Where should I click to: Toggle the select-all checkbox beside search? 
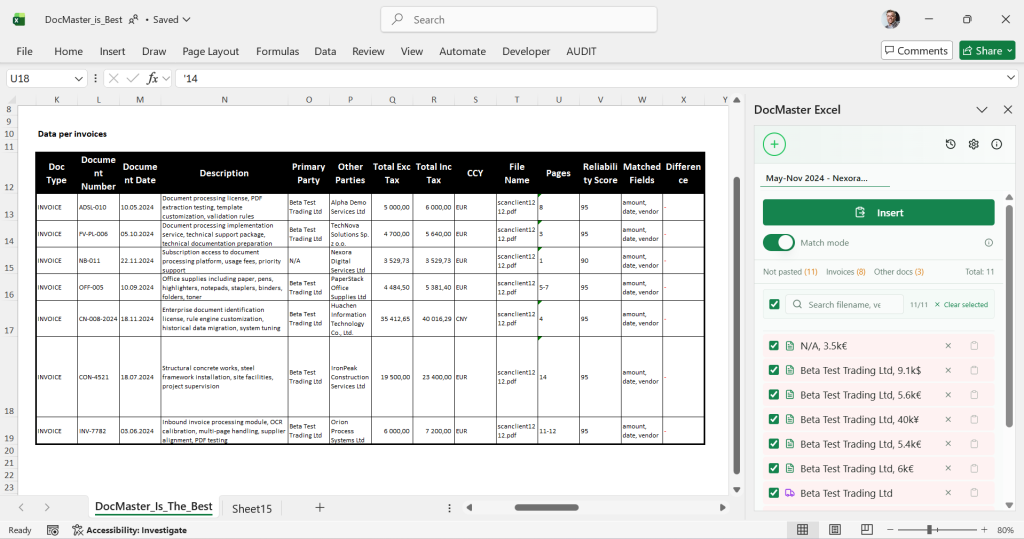click(x=775, y=304)
